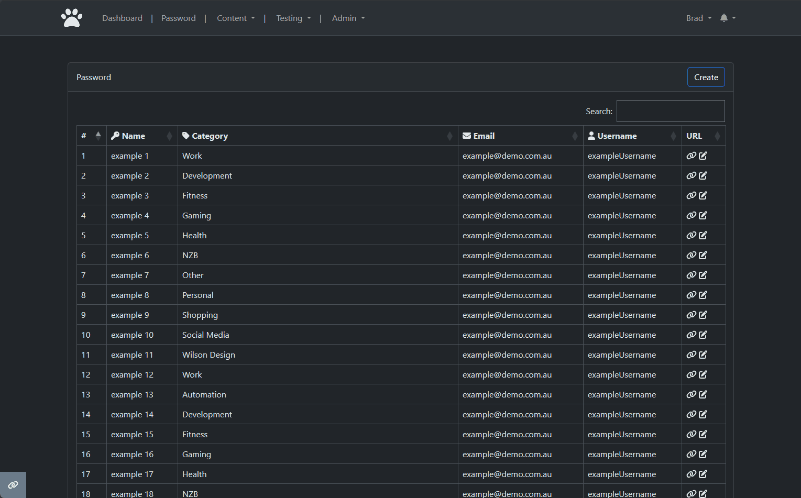Expand the Content dropdown menu
This screenshot has width=801, height=498.
click(235, 18)
